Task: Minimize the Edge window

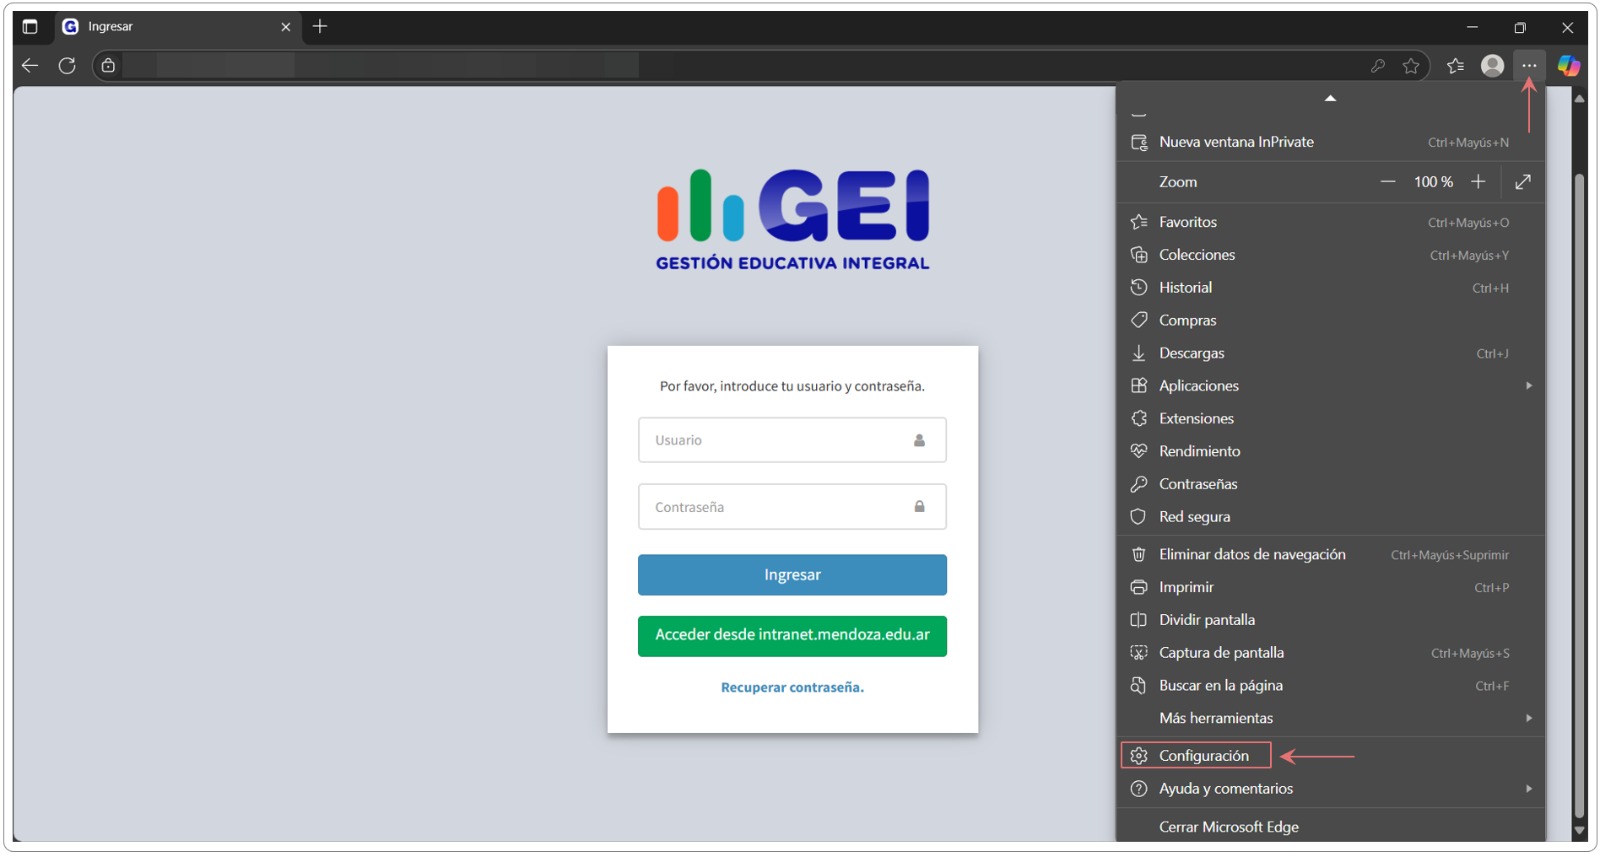Action: 1472,27
